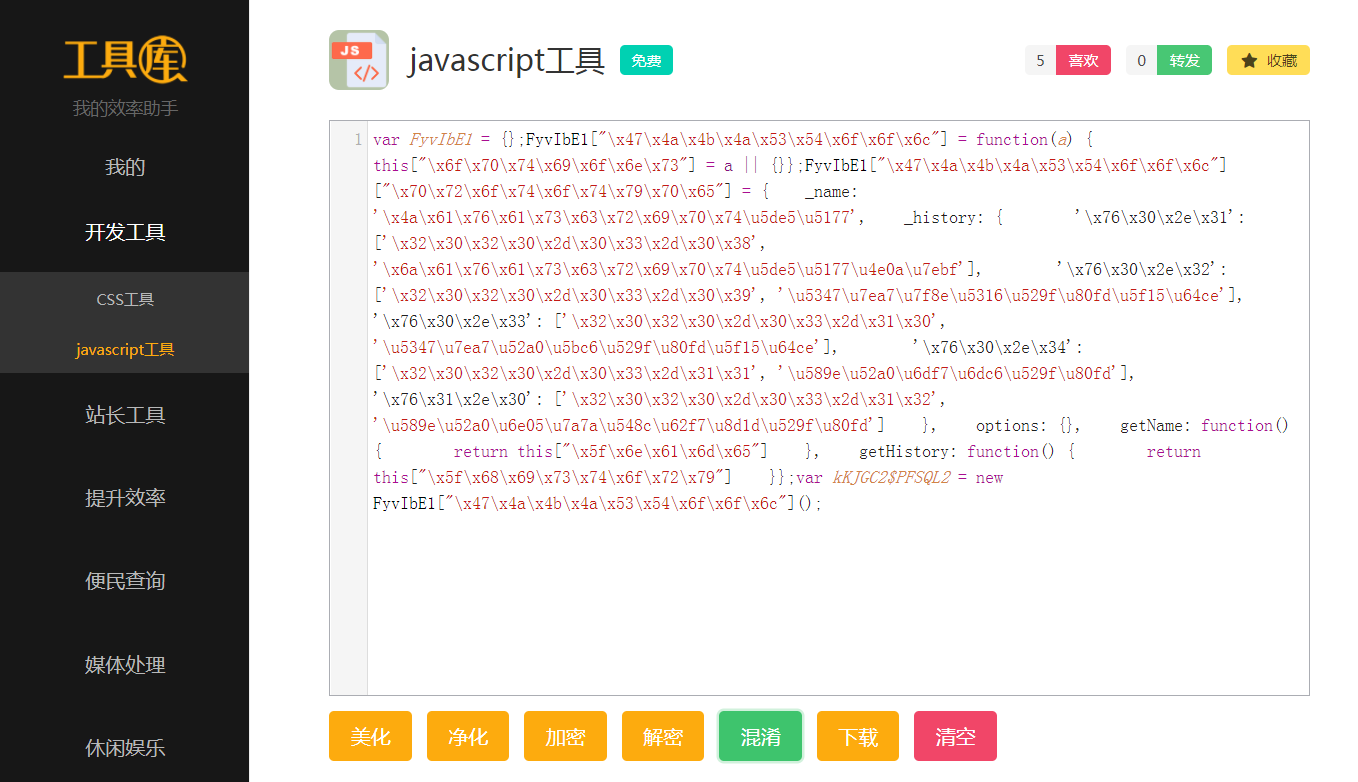Click the star 收藏 favorite button

(1267, 60)
